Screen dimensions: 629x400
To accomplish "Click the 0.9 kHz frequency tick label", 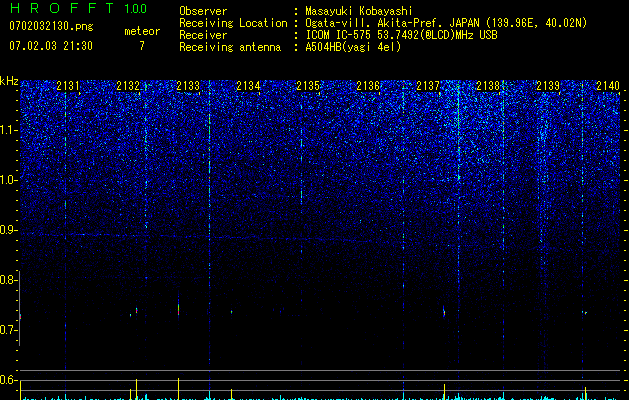I will click(7, 230).
